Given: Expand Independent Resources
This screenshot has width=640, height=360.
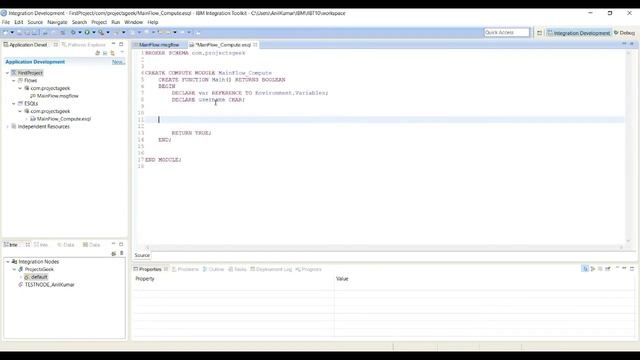Looking at the screenshot, I should [7, 127].
